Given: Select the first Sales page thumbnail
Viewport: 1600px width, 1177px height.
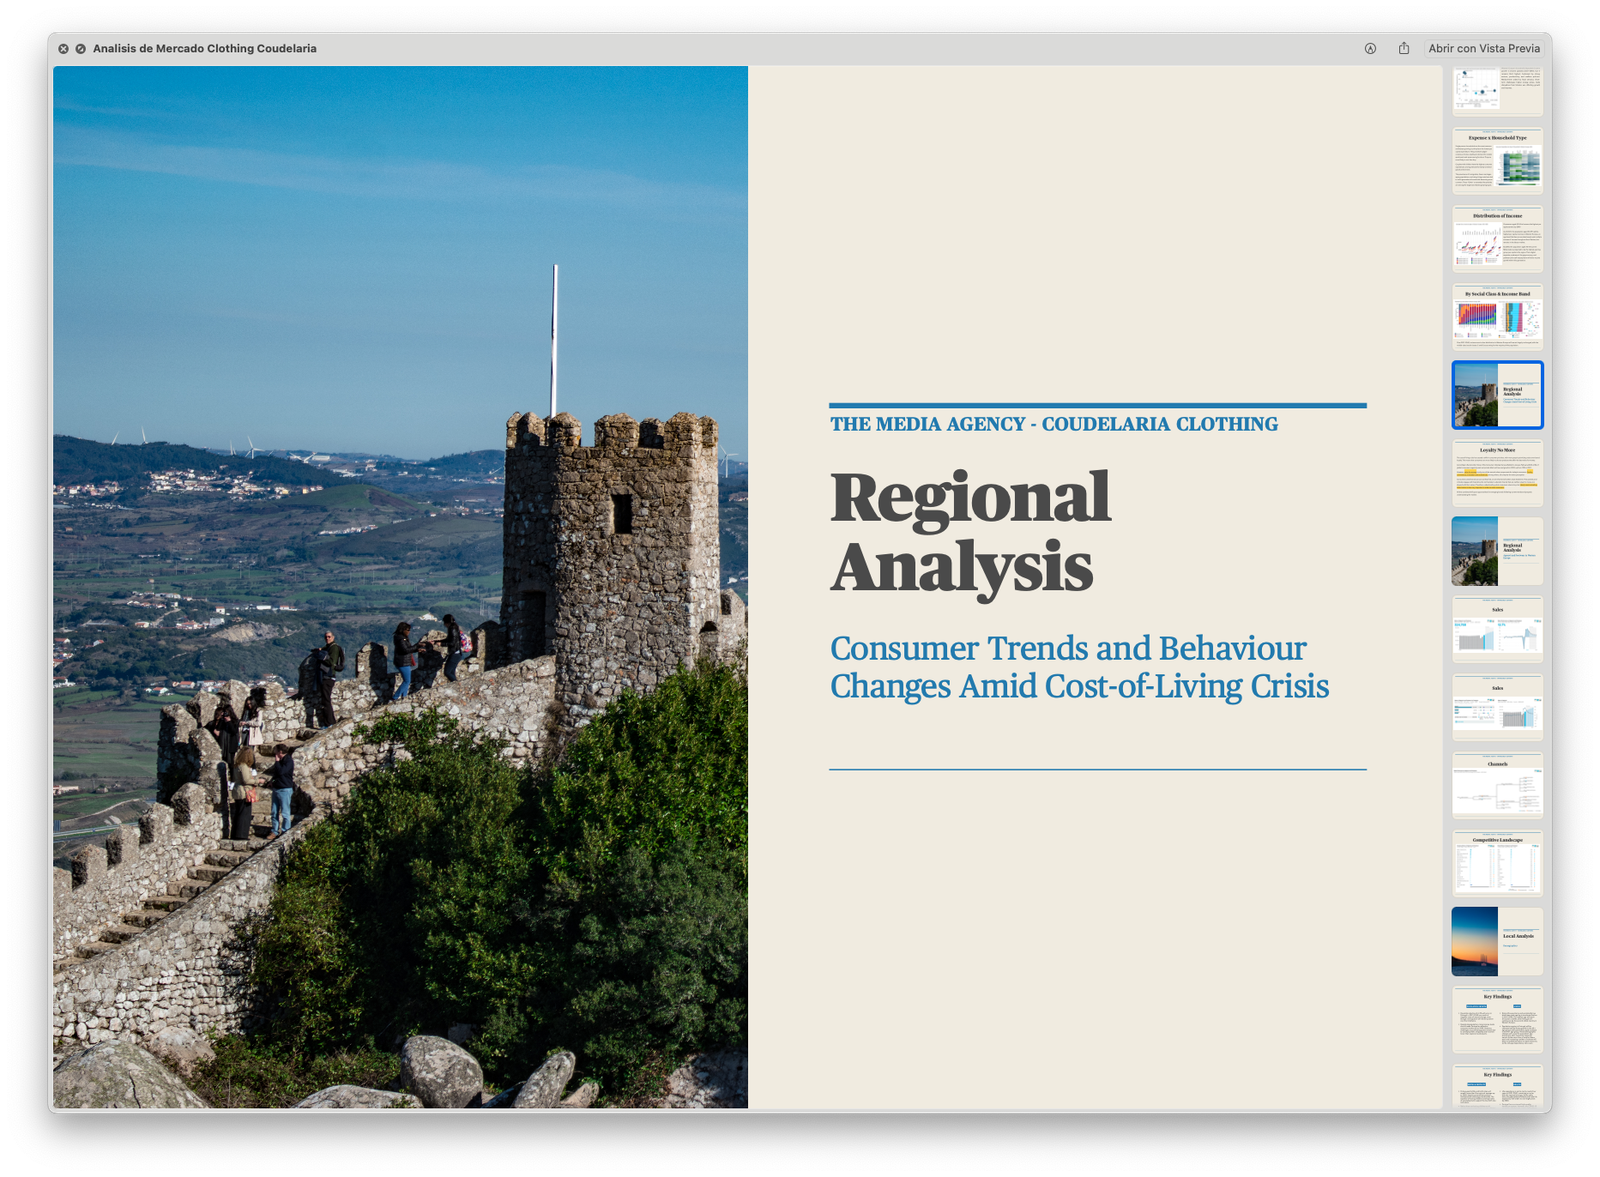Looking at the screenshot, I should pyautogui.click(x=1497, y=629).
